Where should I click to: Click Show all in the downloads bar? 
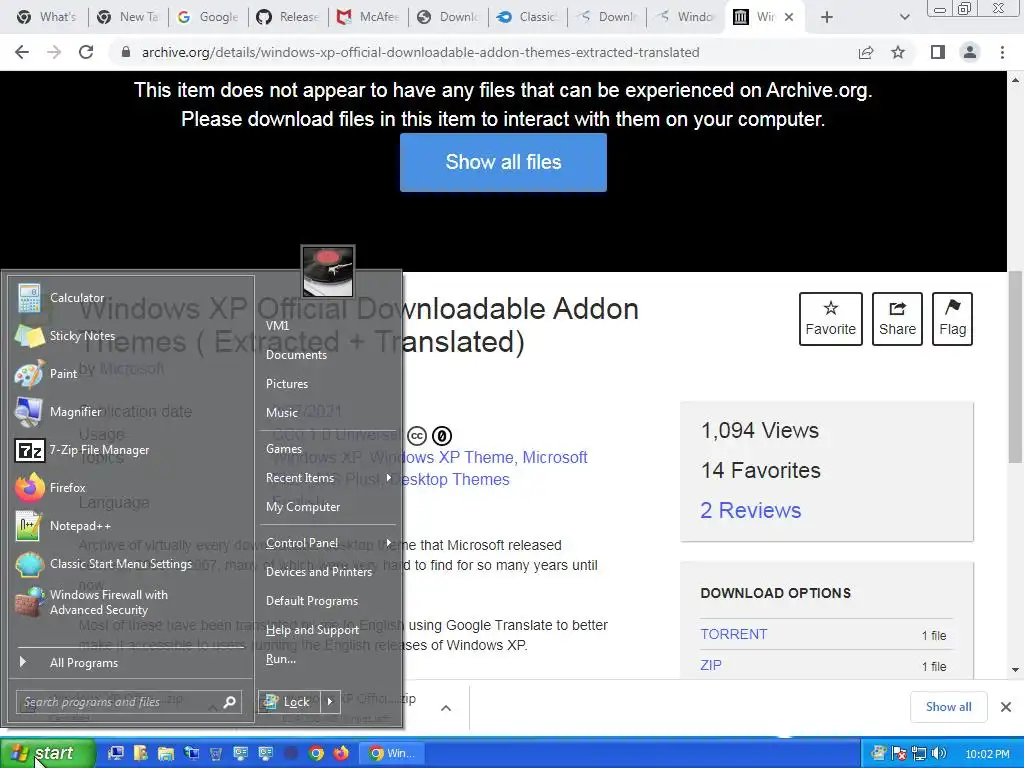(x=948, y=707)
